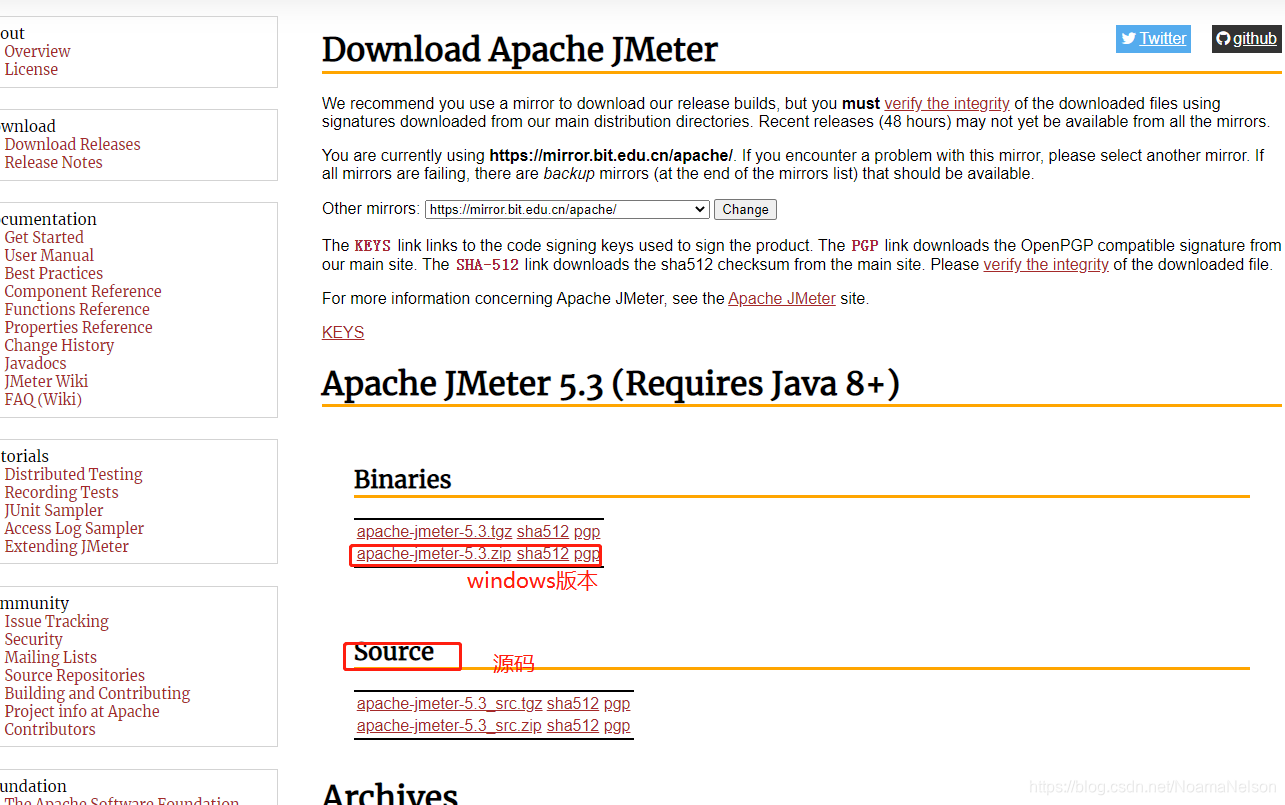The image size is (1285, 805).
Task: Click the github link text
Action: click(x=1255, y=39)
